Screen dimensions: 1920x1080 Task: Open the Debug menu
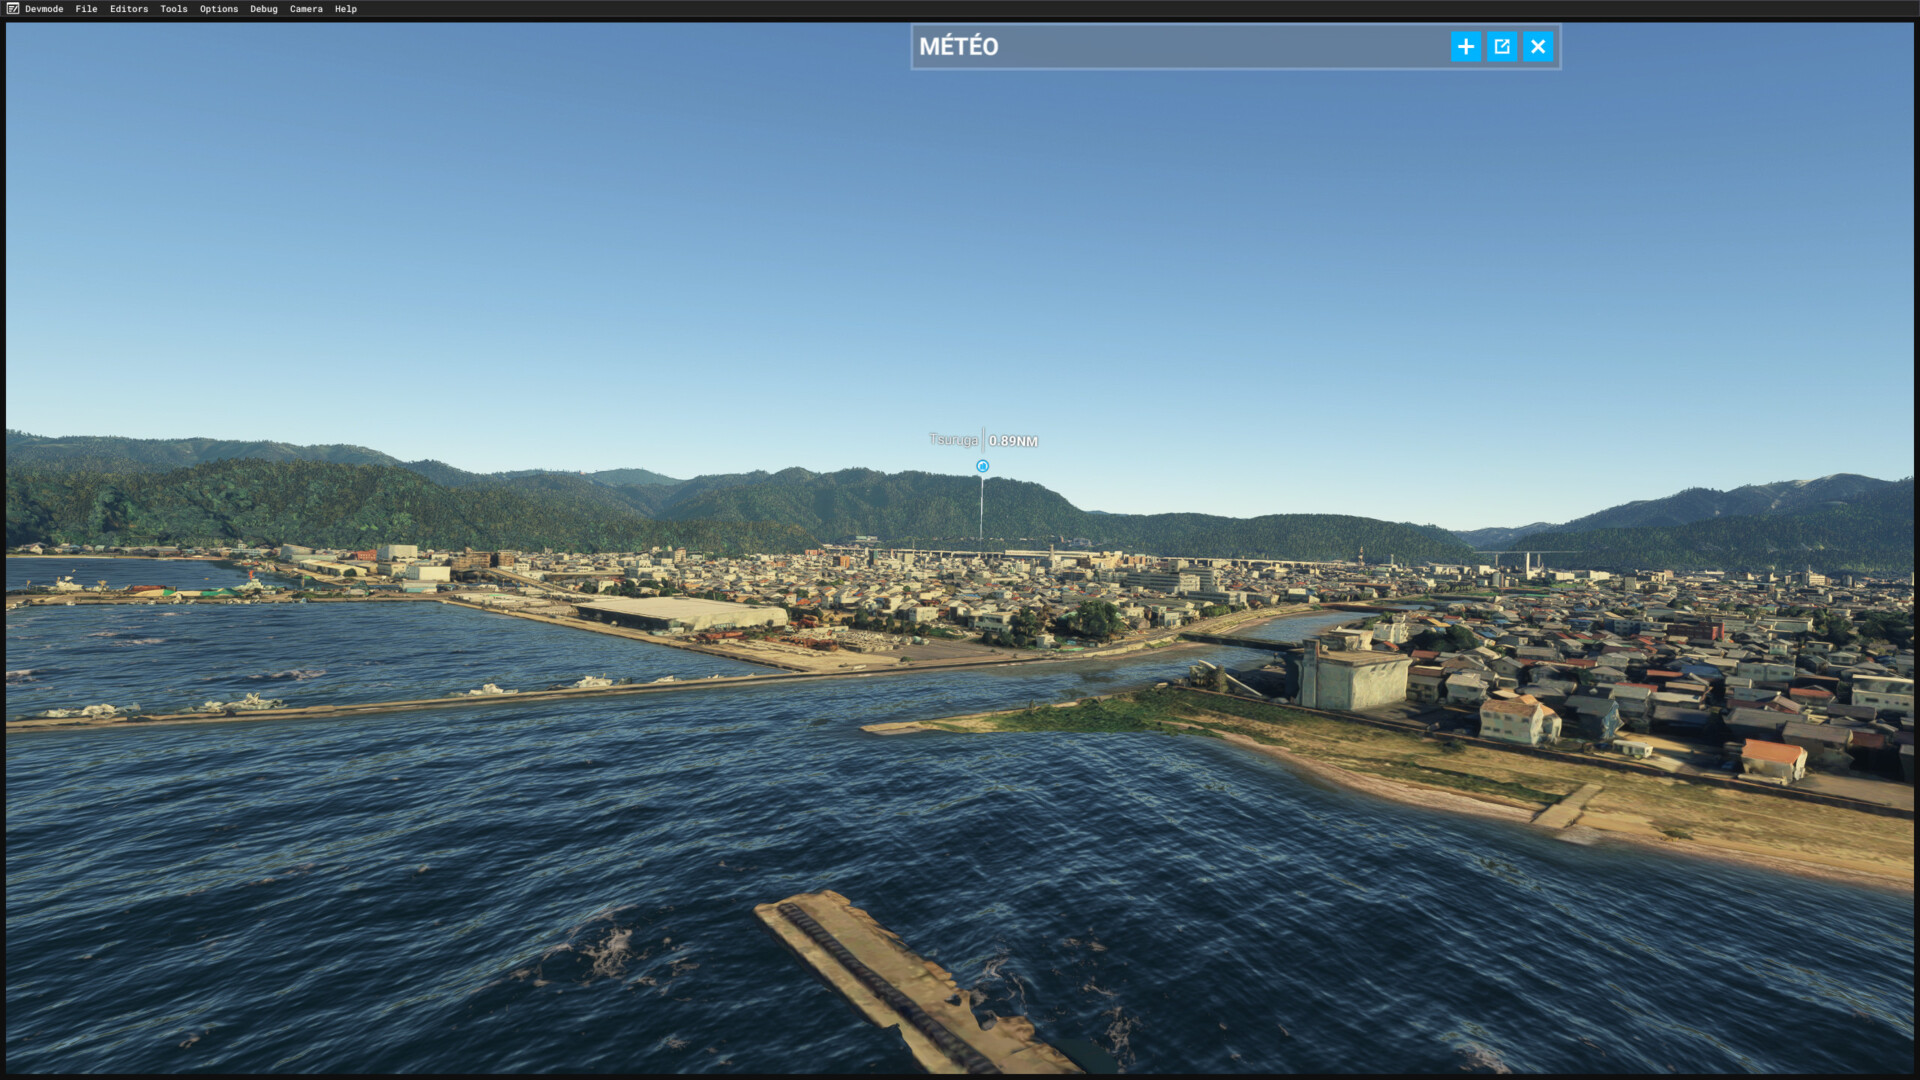click(264, 9)
